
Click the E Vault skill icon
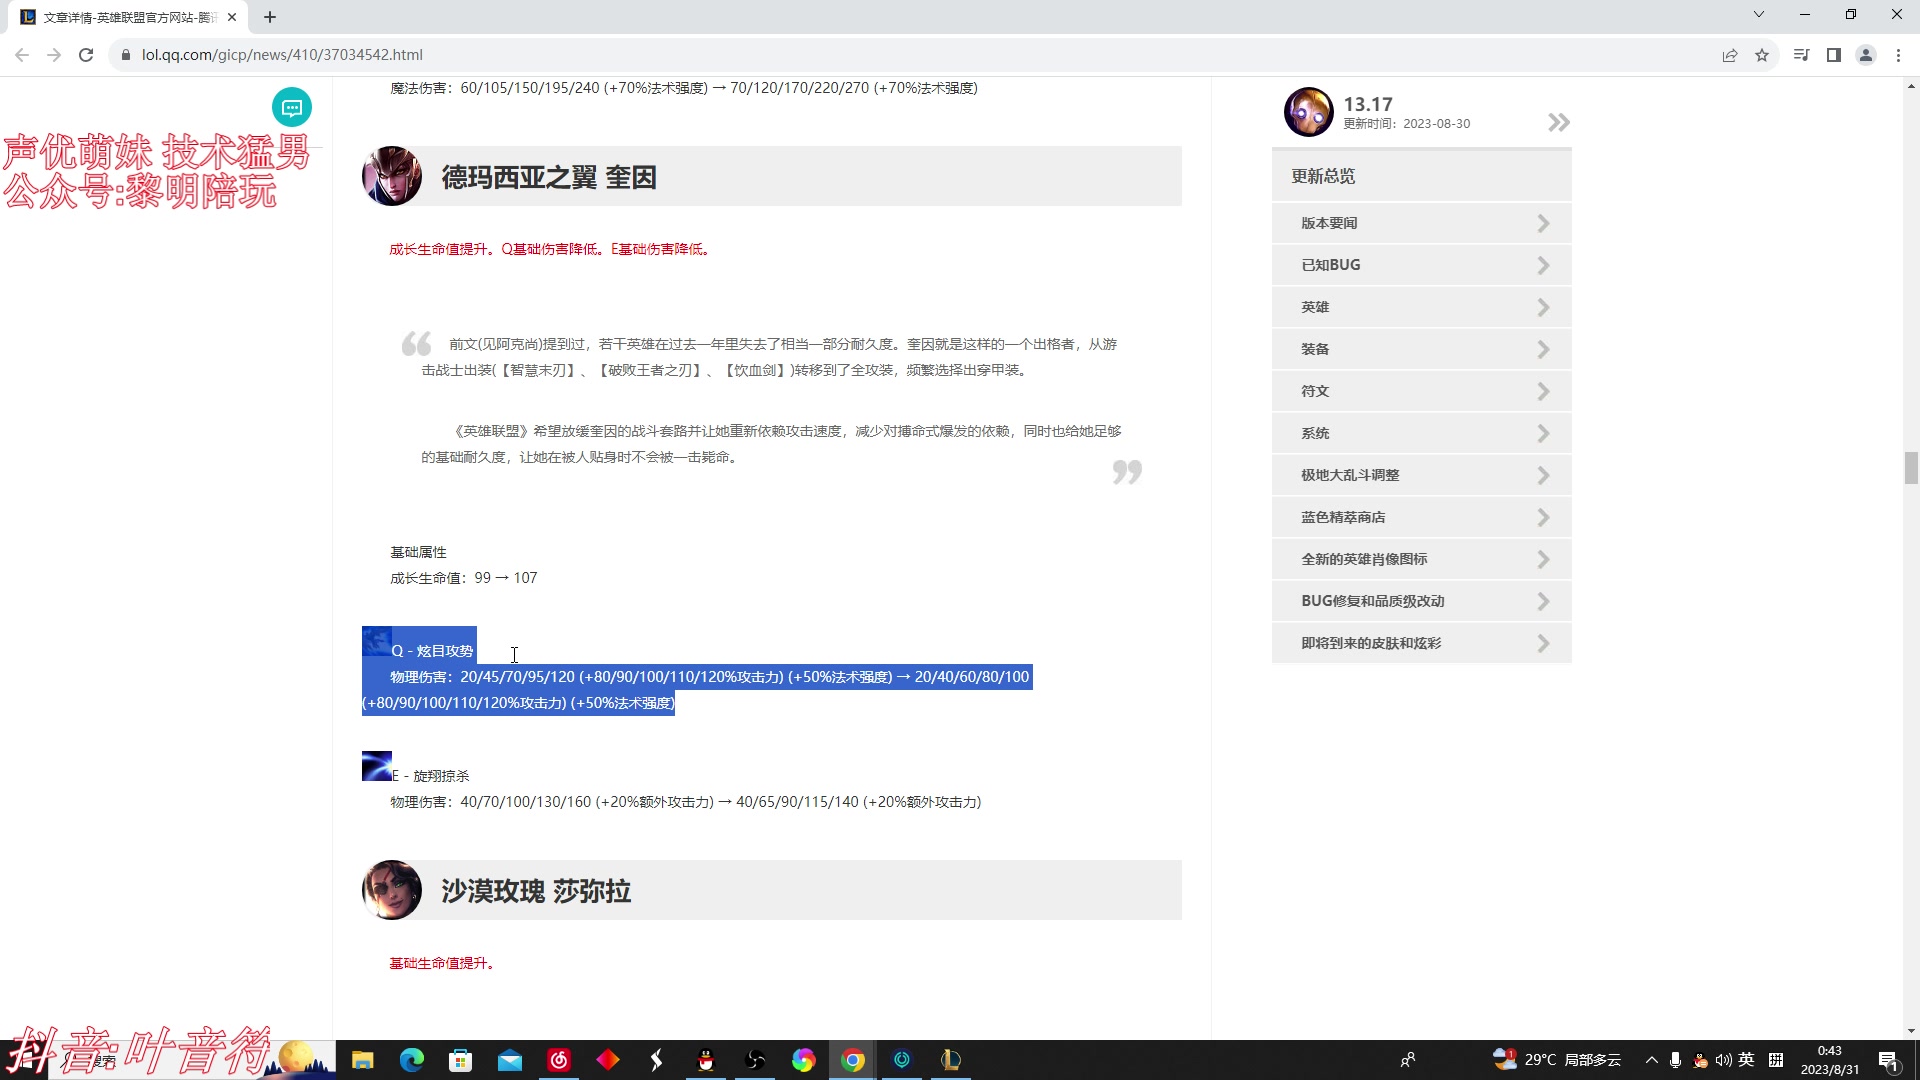[377, 766]
